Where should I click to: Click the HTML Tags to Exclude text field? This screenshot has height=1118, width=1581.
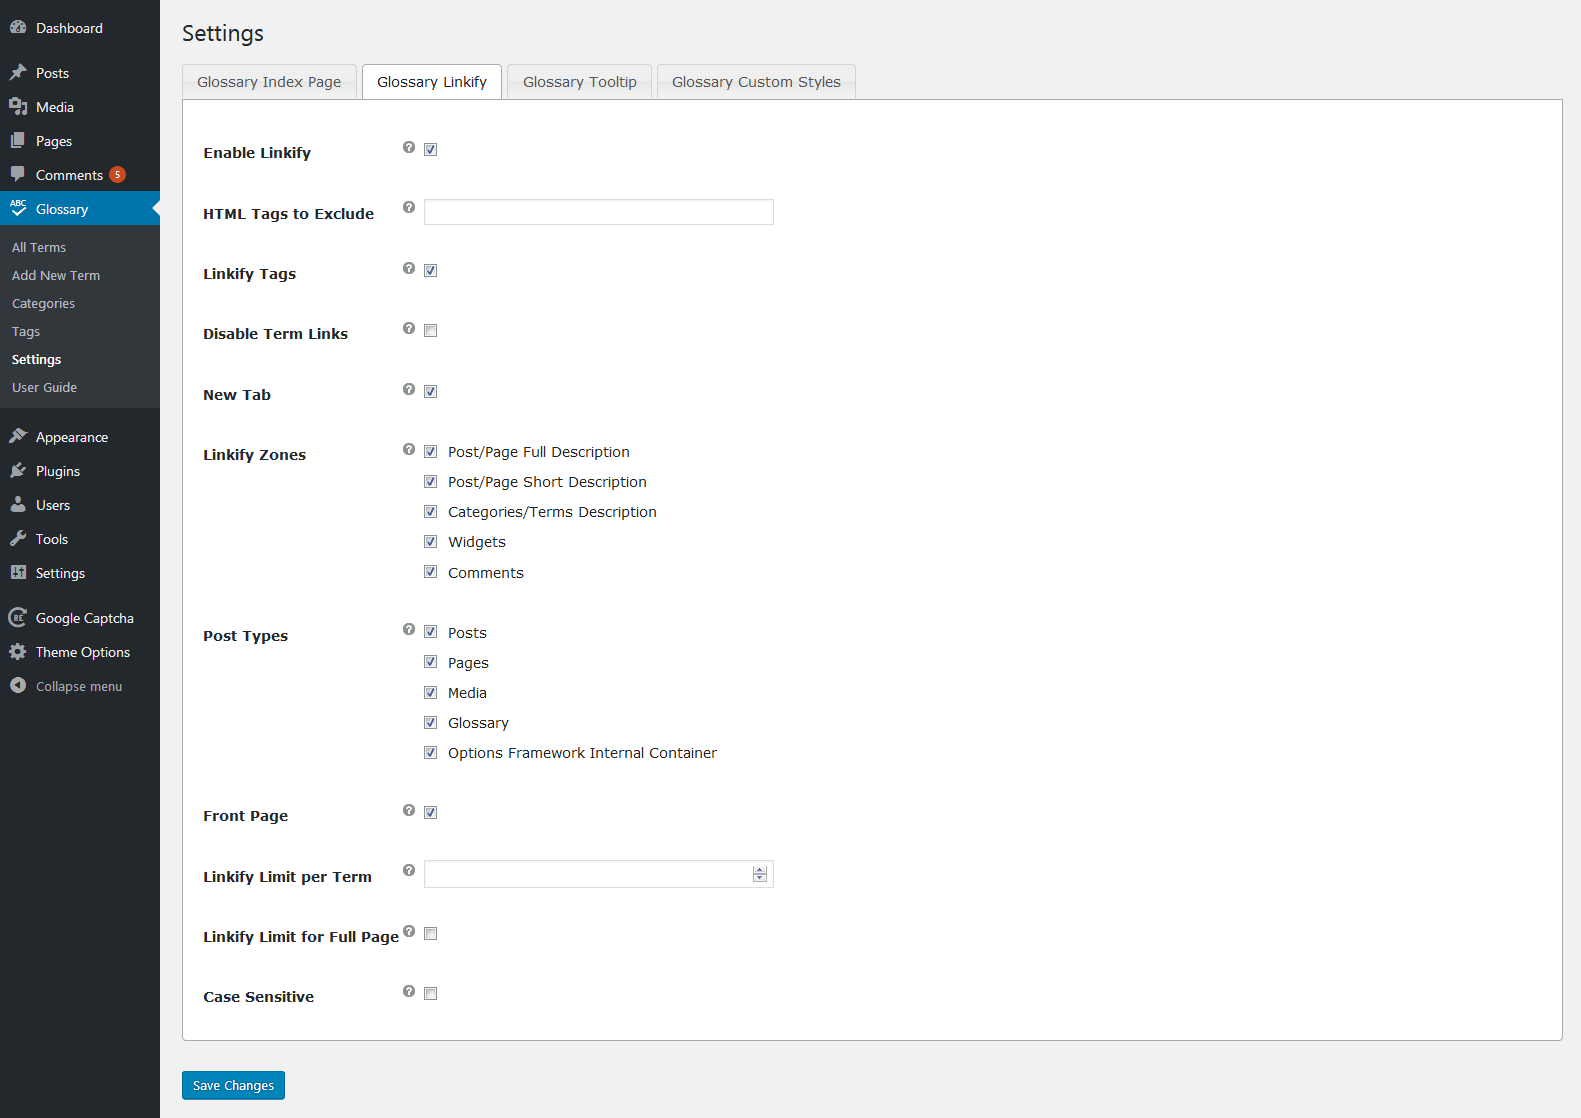click(x=598, y=212)
